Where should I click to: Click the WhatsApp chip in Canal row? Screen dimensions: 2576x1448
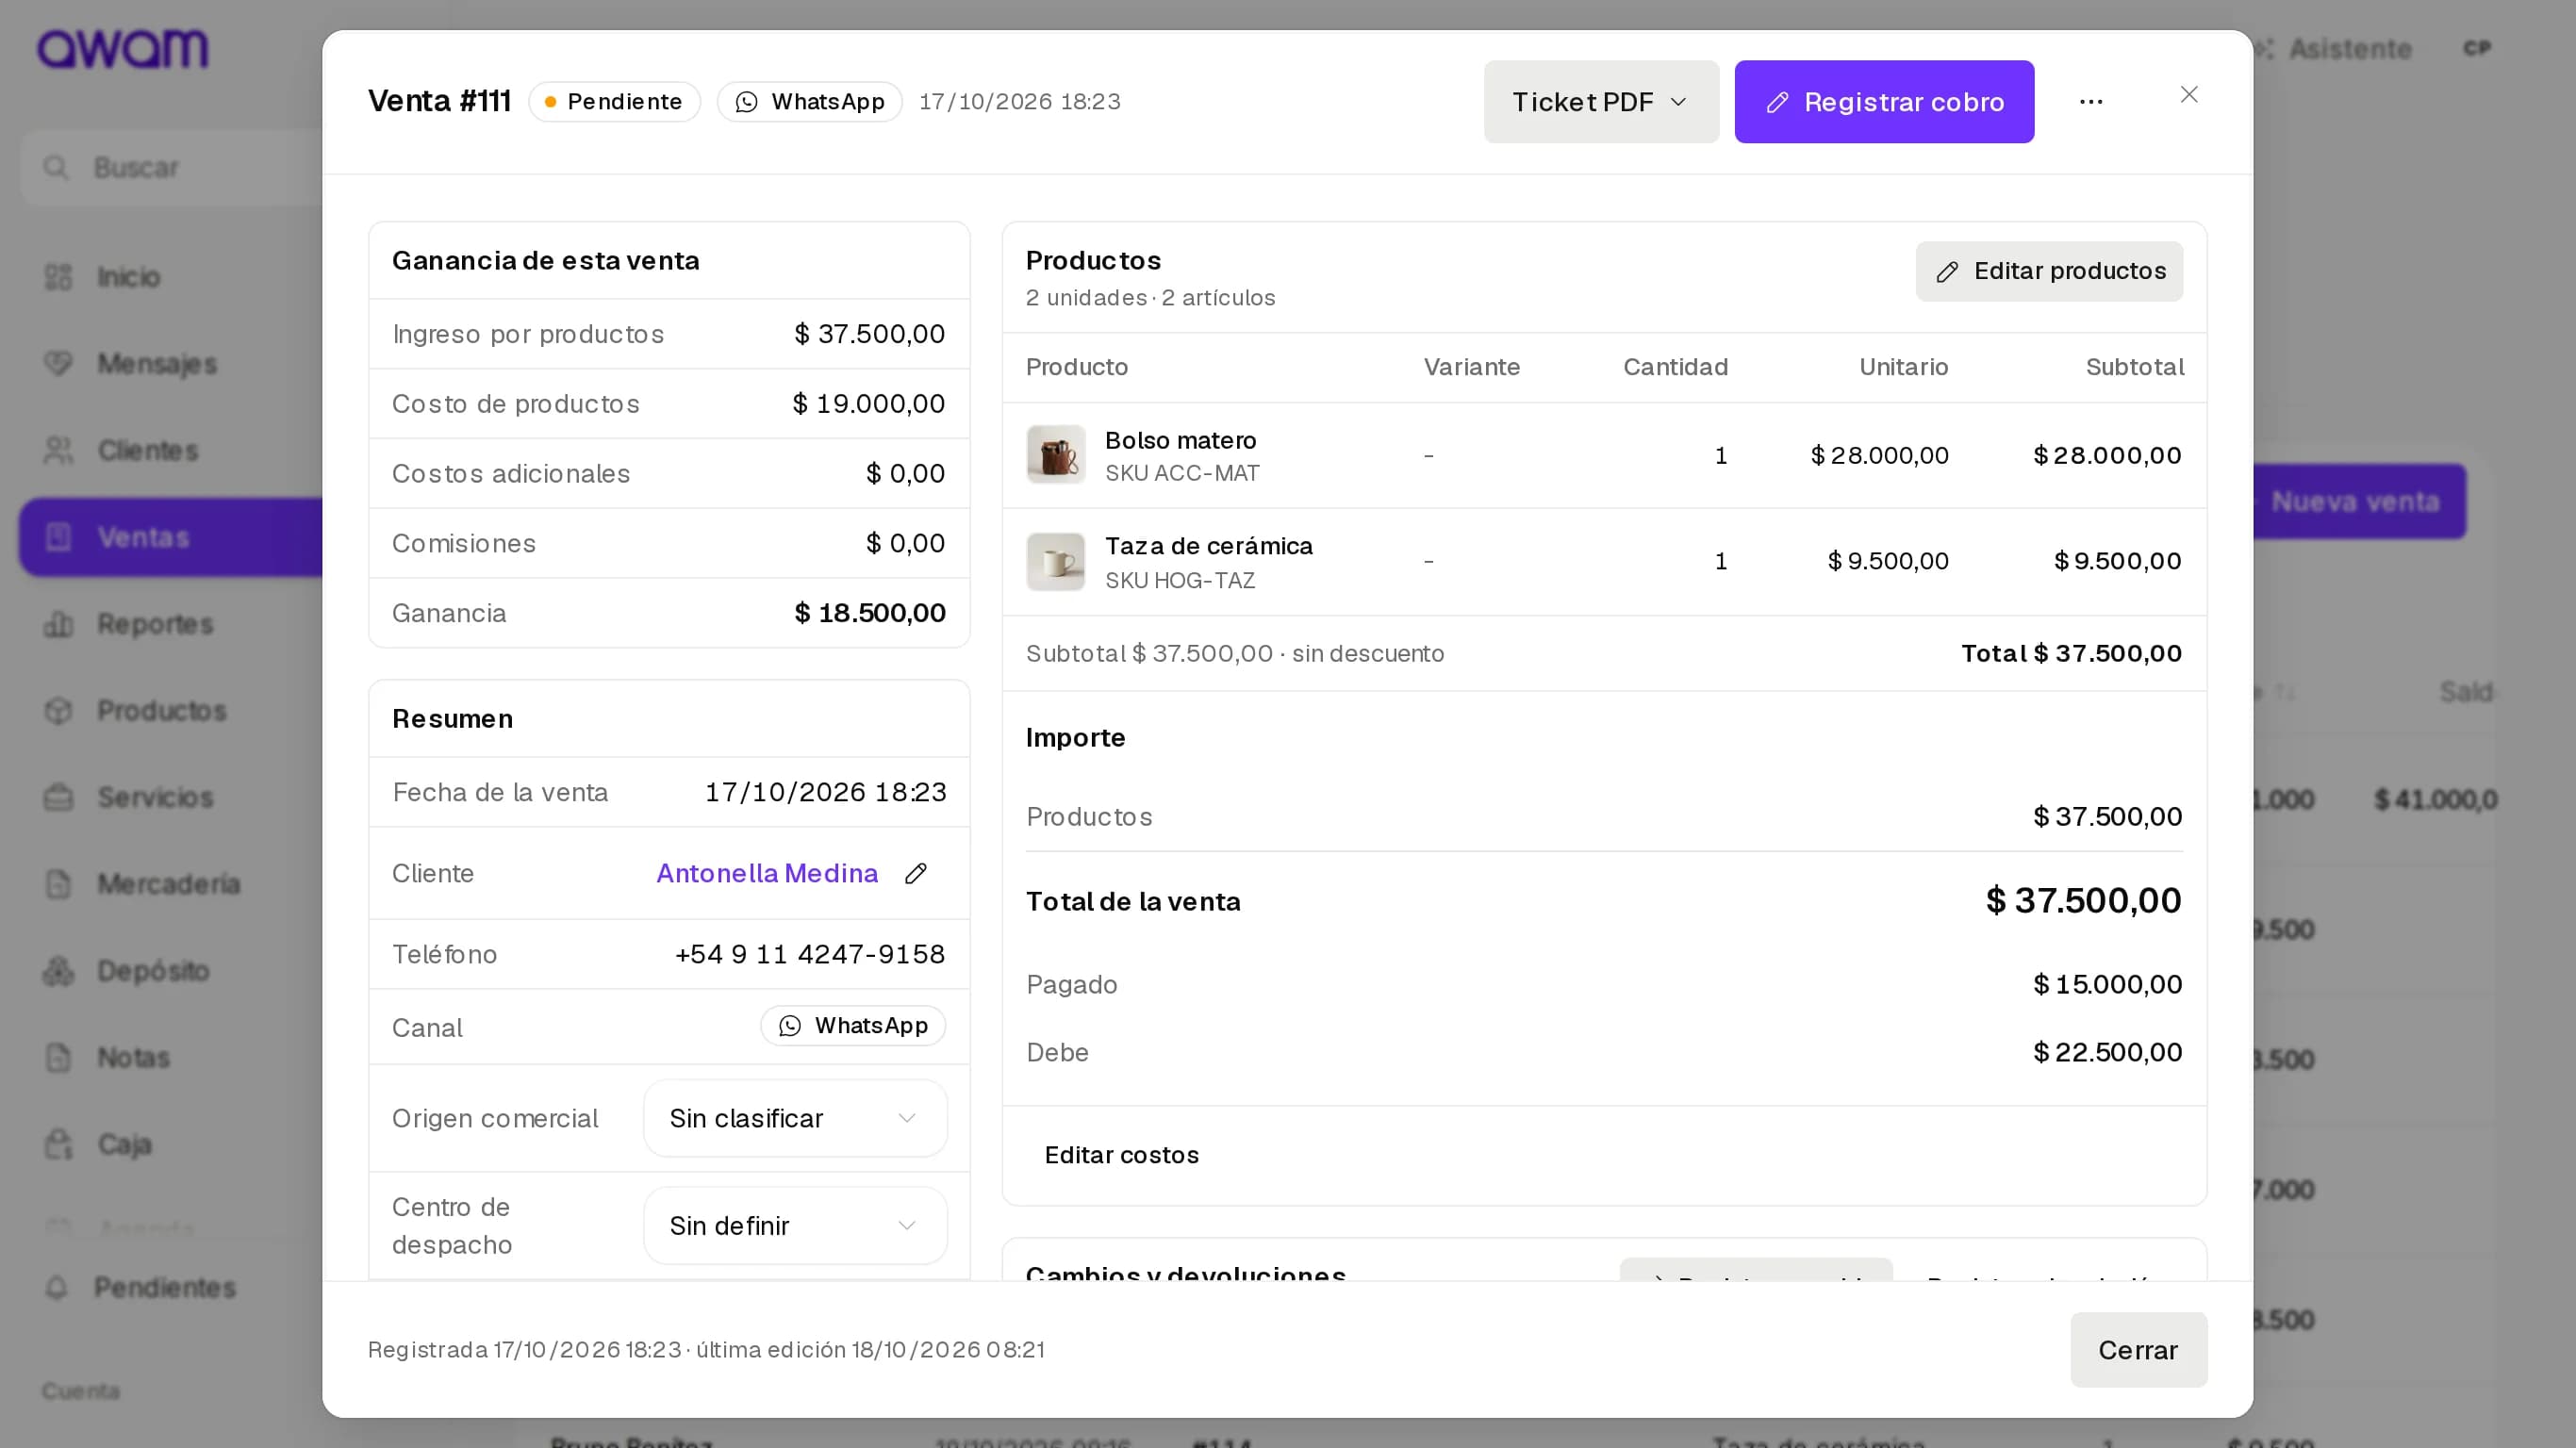tap(853, 1026)
